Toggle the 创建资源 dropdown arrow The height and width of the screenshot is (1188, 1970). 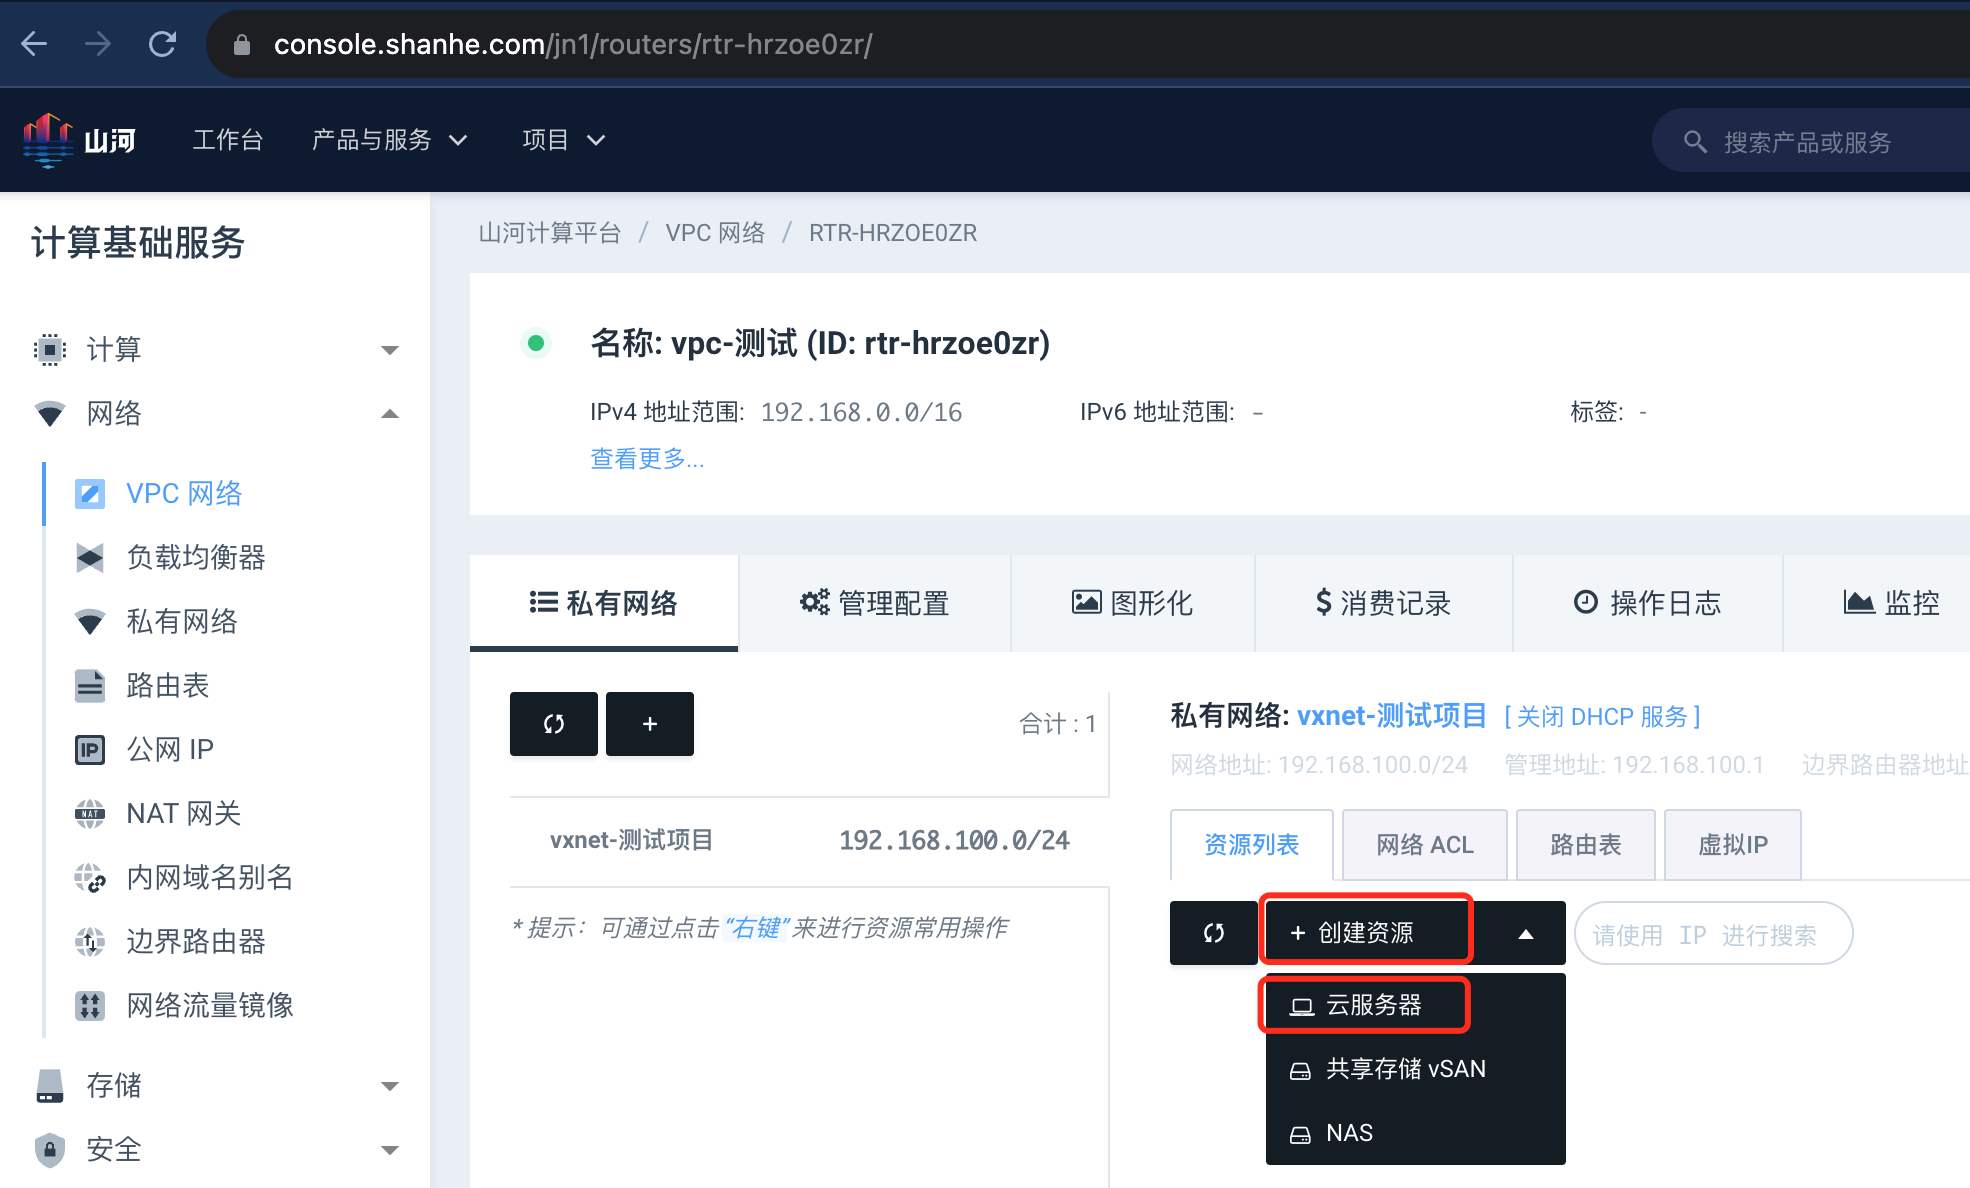pos(1525,934)
